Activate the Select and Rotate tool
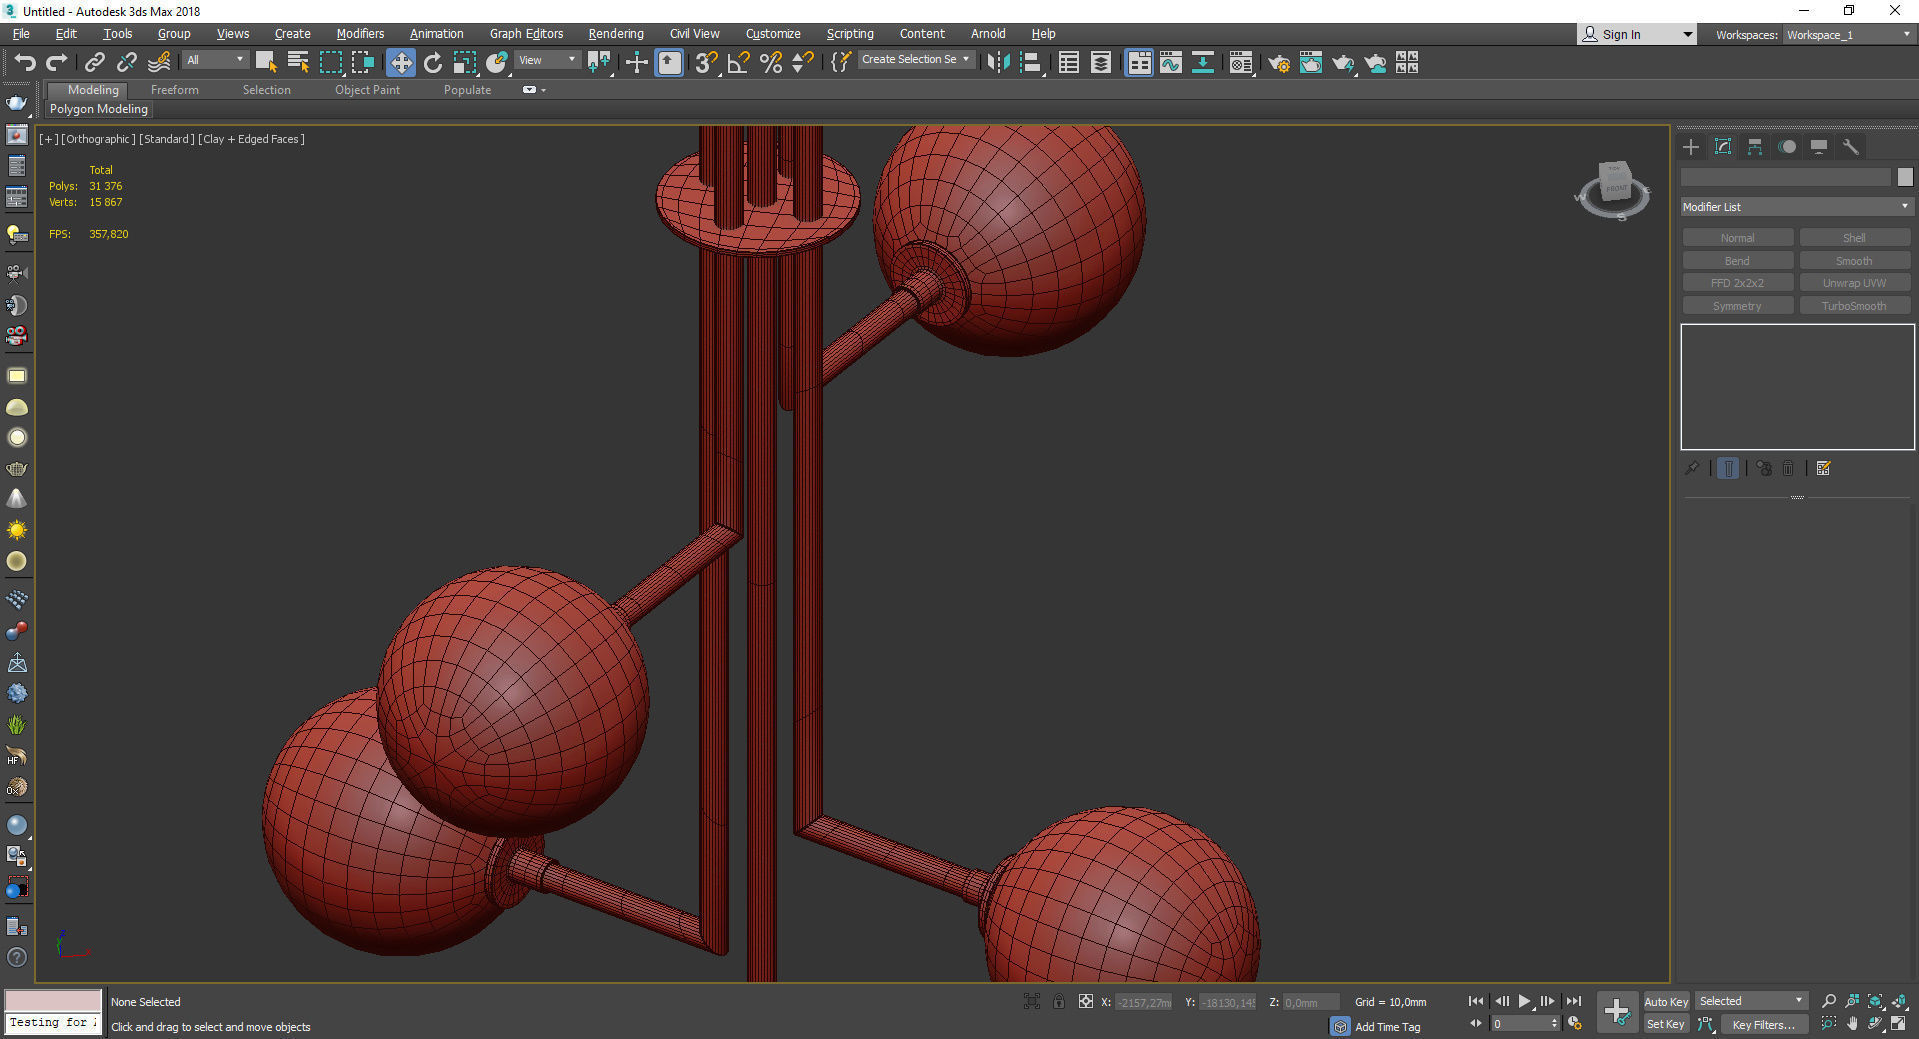Screen dimensions: 1919x1039 point(433,63)
